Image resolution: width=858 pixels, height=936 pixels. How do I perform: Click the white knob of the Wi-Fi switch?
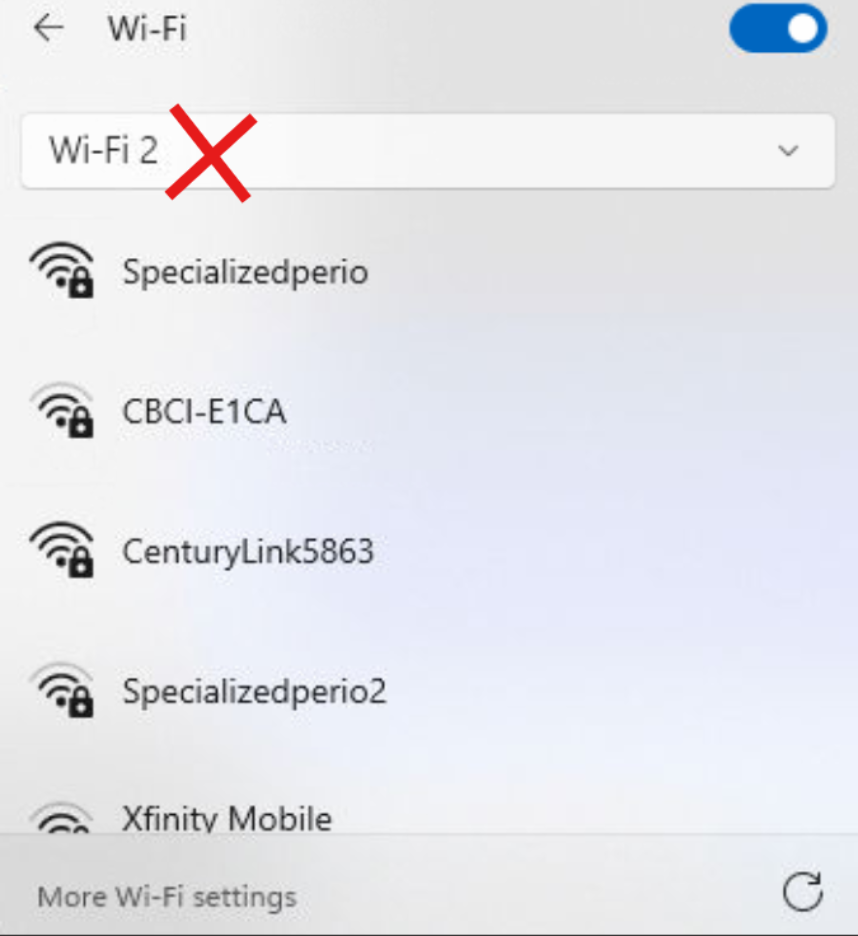(803, 29)
